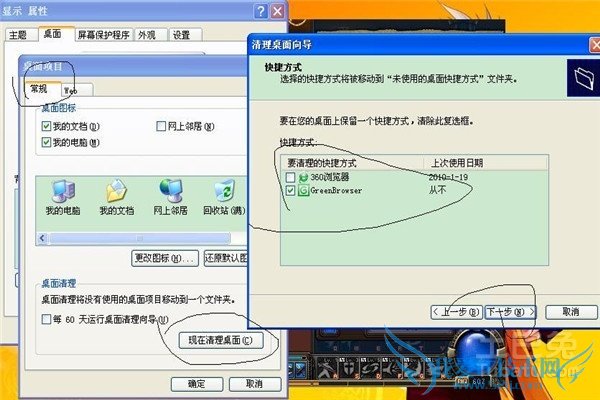Select the Web tab in 桌面项目

tap(76, 90)
